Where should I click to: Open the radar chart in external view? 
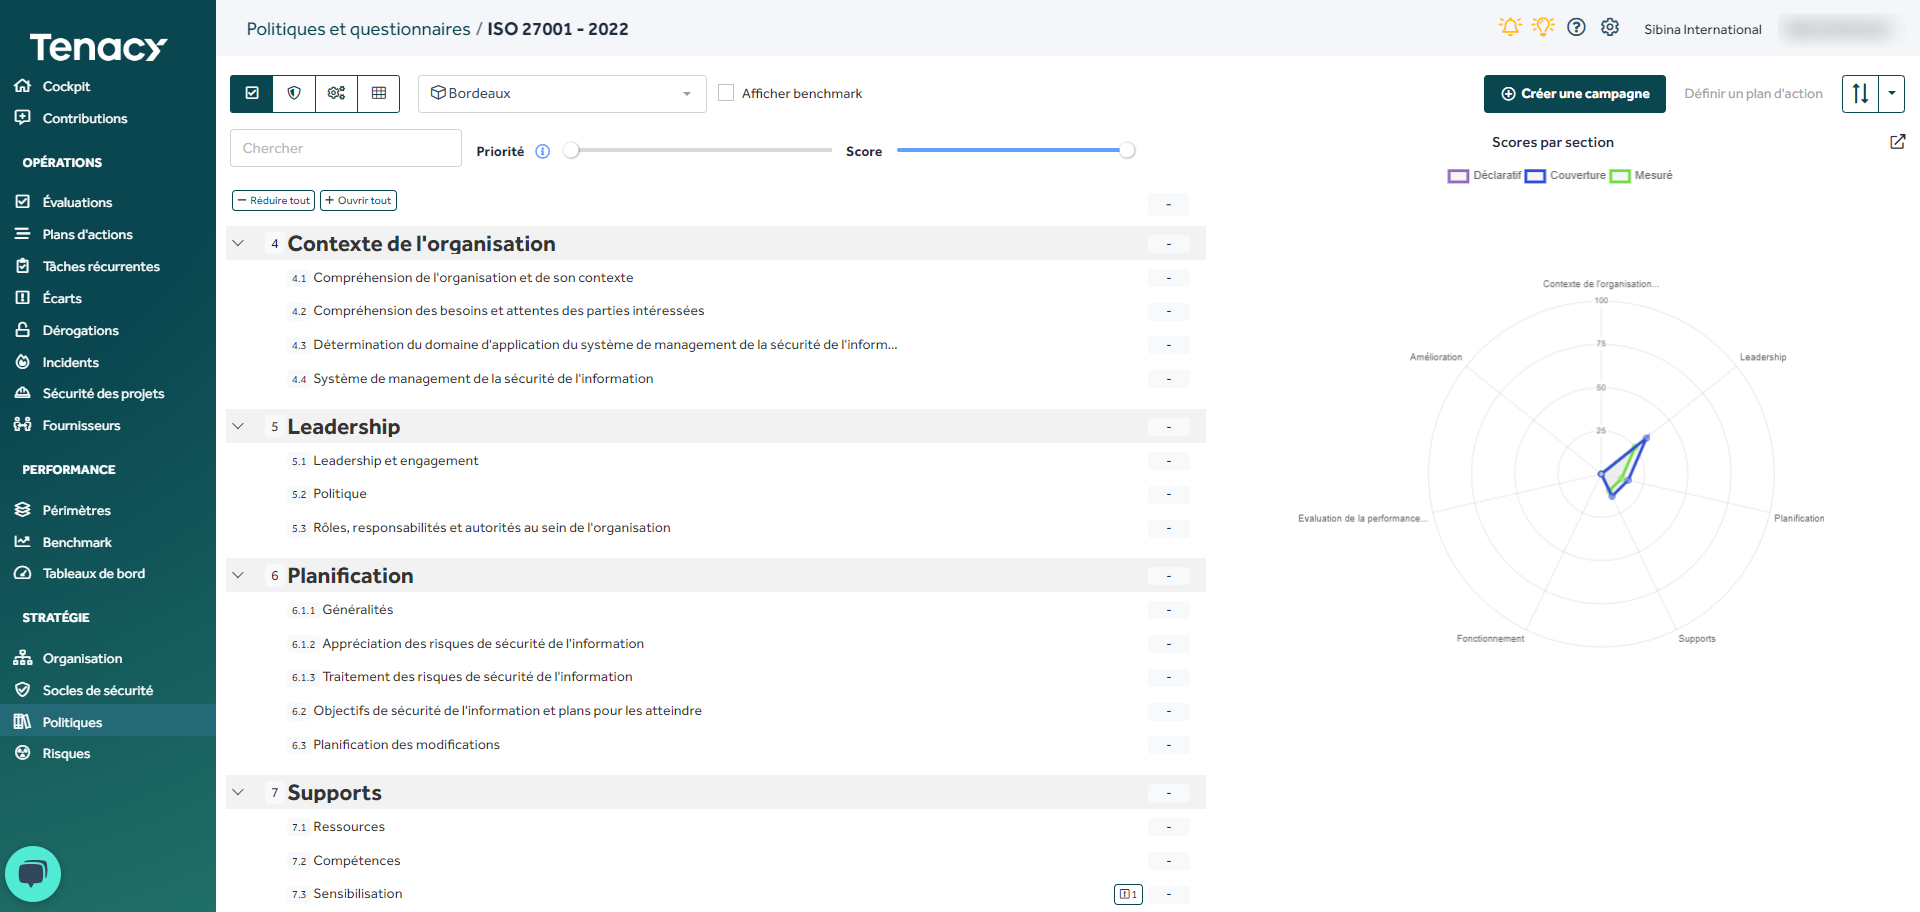1897,142
